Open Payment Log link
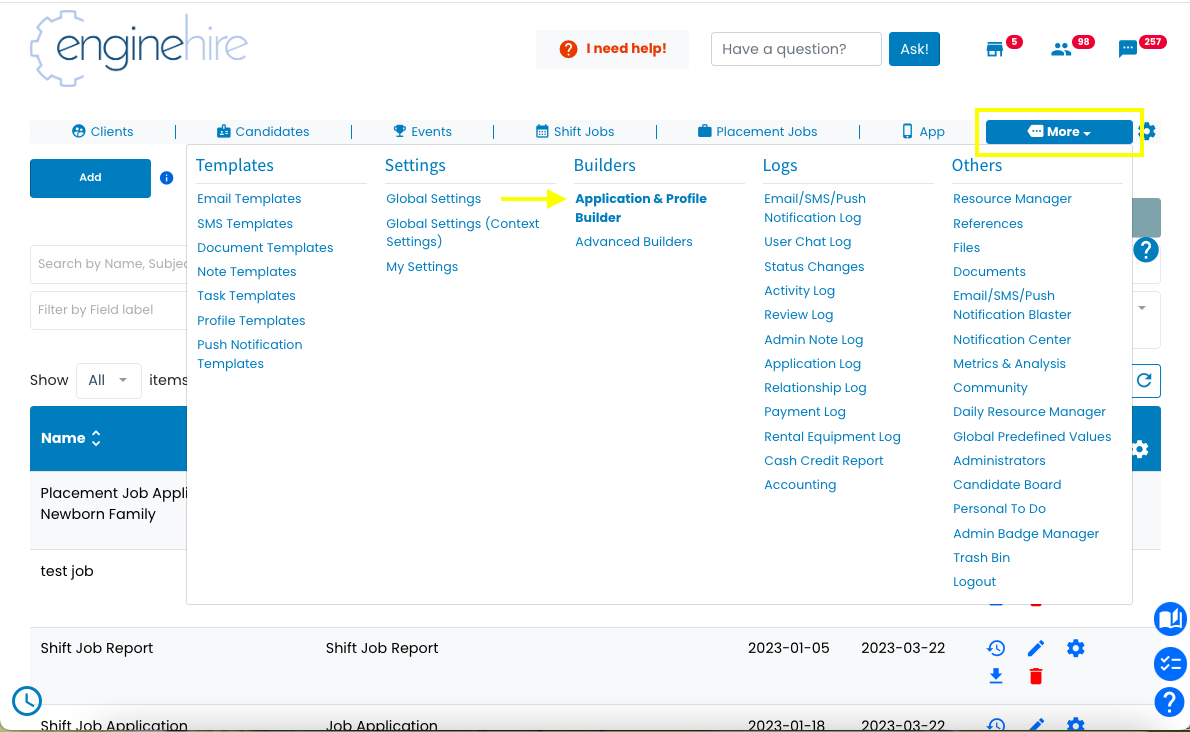 click(x=804, y=412)
